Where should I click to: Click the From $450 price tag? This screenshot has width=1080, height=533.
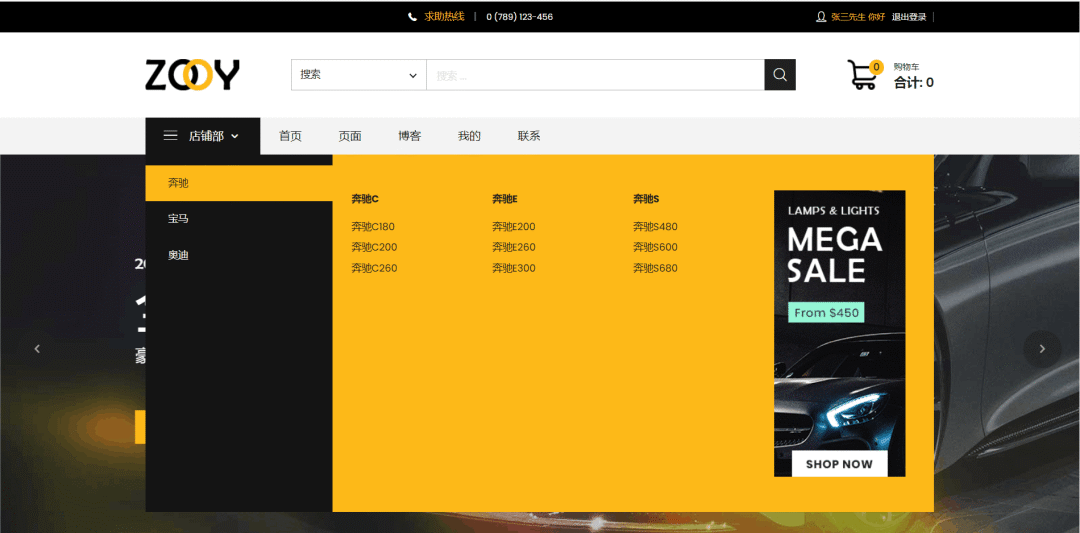[x=826, y=313]
